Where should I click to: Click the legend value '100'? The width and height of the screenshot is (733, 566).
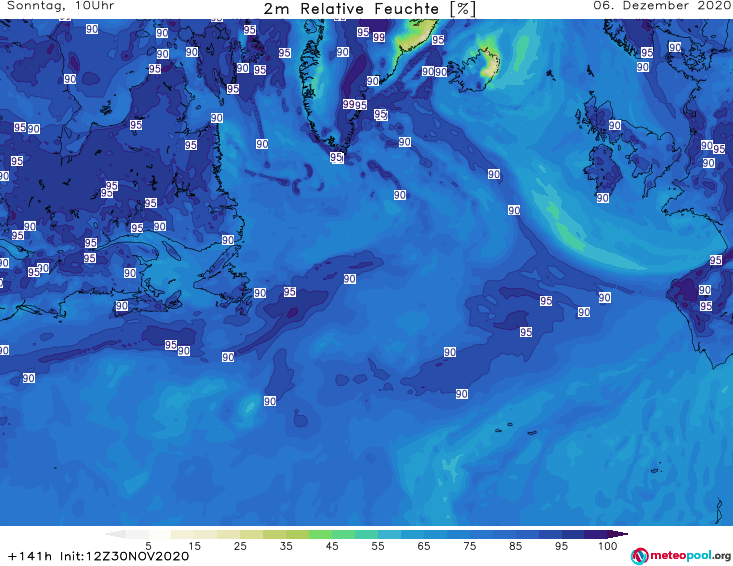(608, 546)
